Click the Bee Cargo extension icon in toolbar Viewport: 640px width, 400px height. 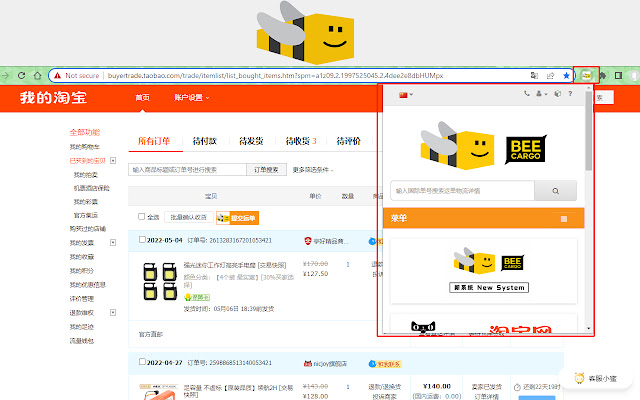[x=586, y=75]
